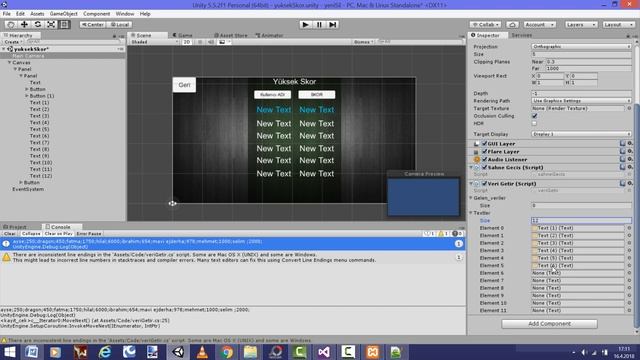Disable the Sahne Gecis script checkbox
640x360 pixels.
(484, 167)
